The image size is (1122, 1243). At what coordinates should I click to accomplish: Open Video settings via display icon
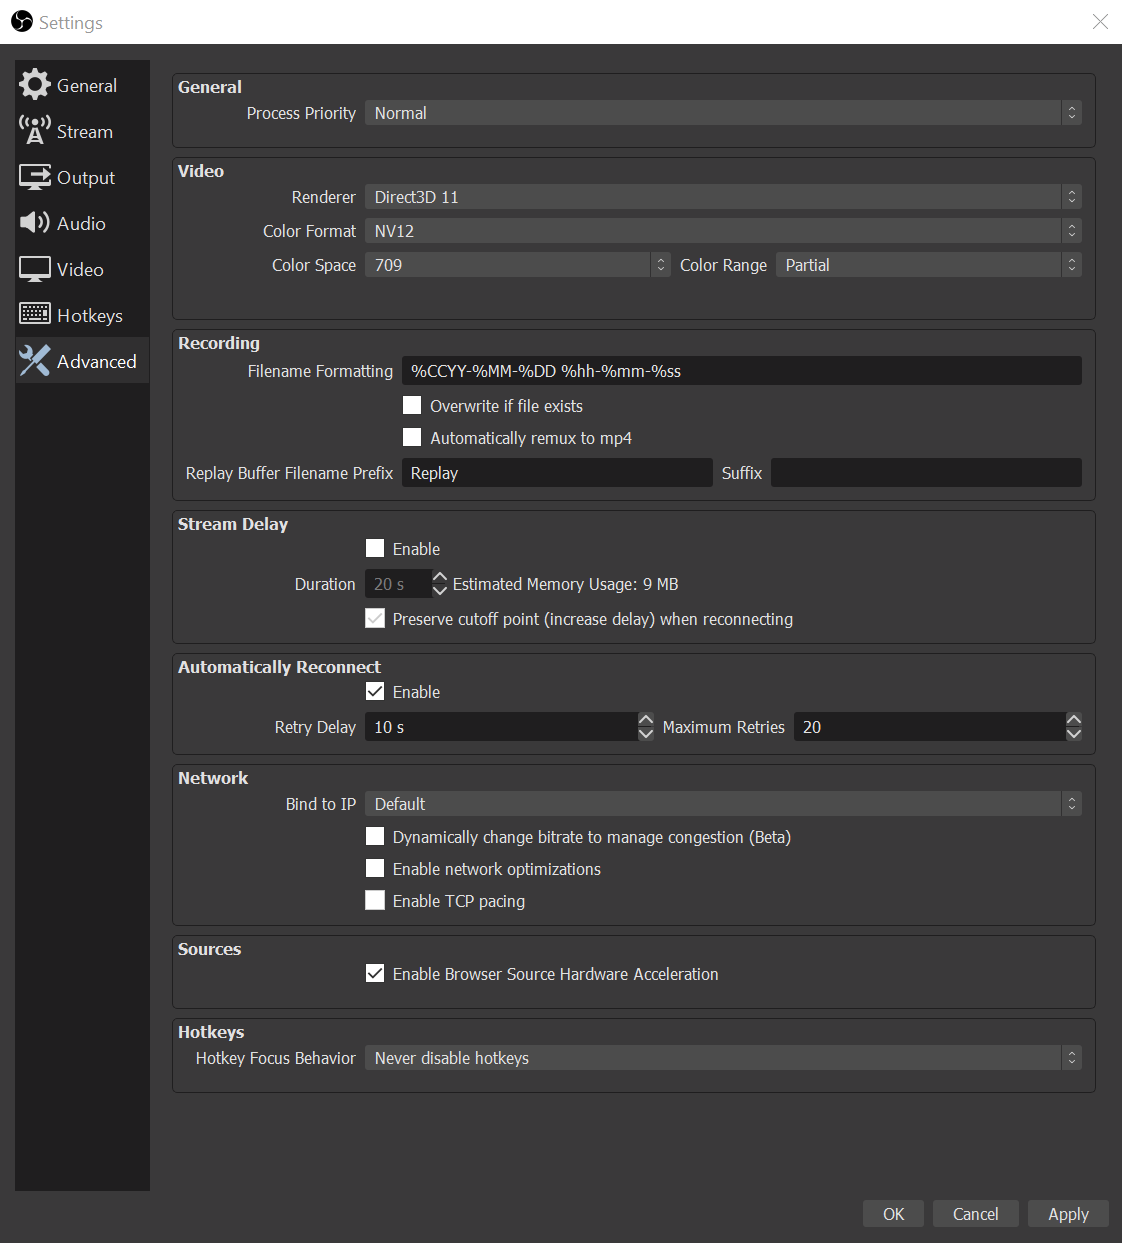click(35, 269)
